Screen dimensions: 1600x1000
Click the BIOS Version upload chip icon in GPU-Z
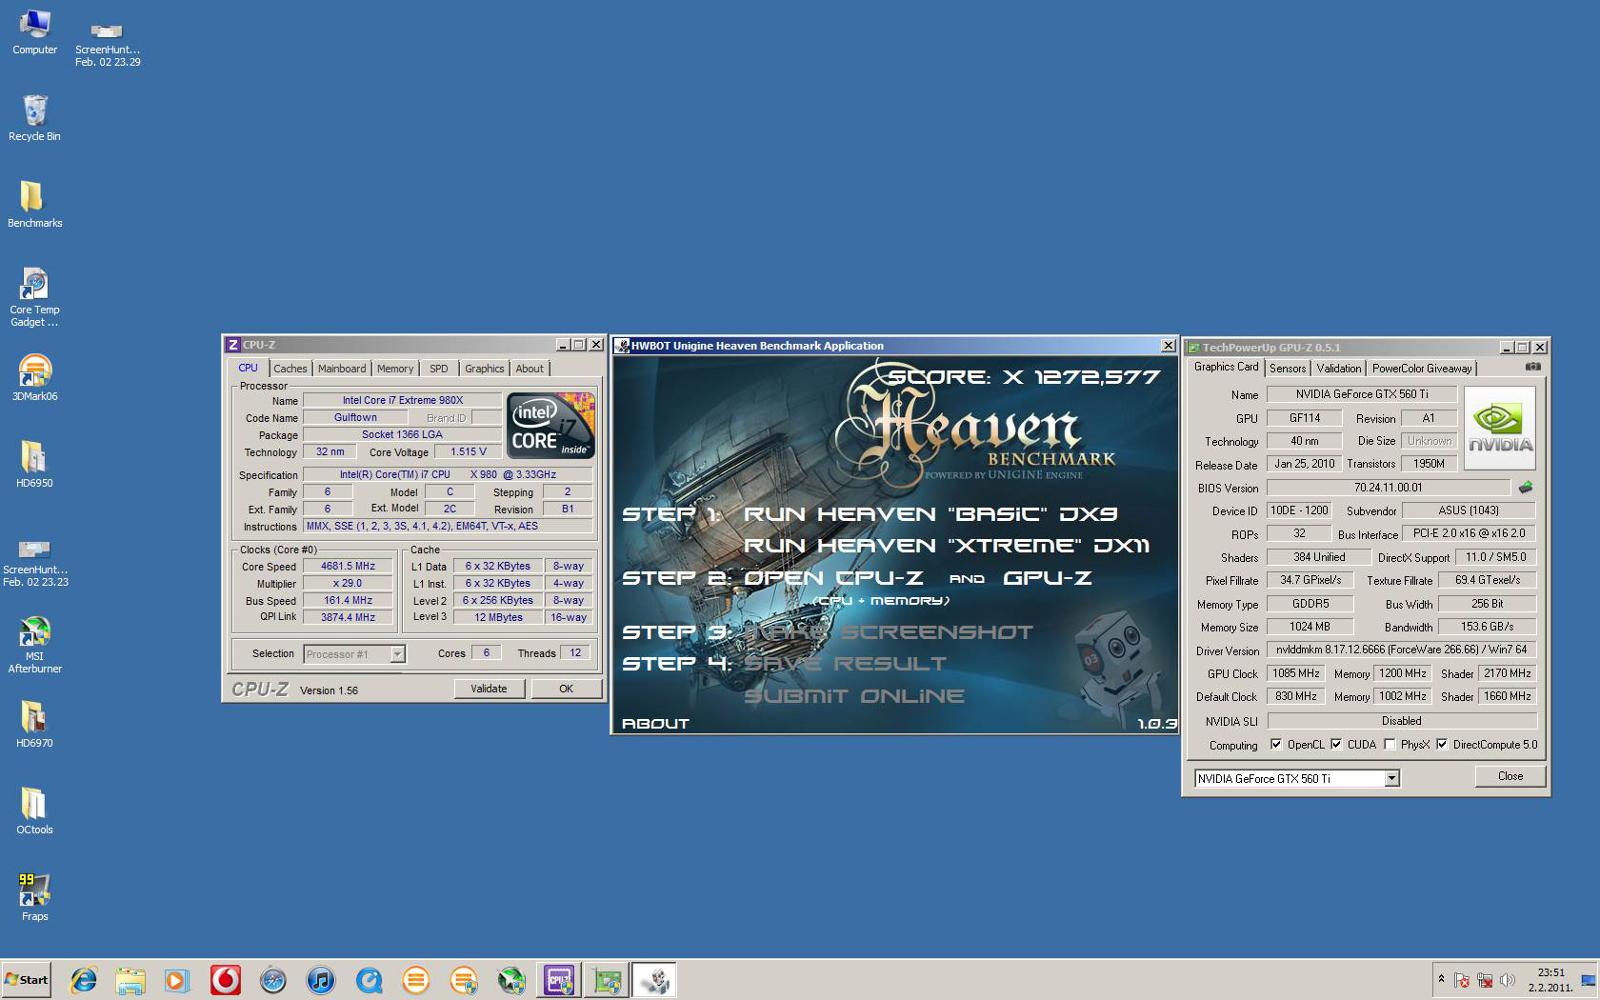tap(1525, 488)
